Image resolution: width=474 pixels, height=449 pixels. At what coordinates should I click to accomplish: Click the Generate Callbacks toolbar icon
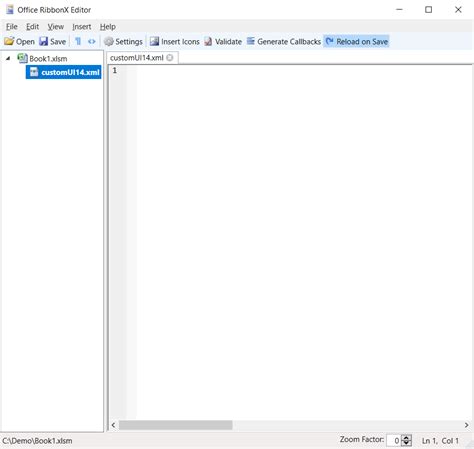point(251,41)
